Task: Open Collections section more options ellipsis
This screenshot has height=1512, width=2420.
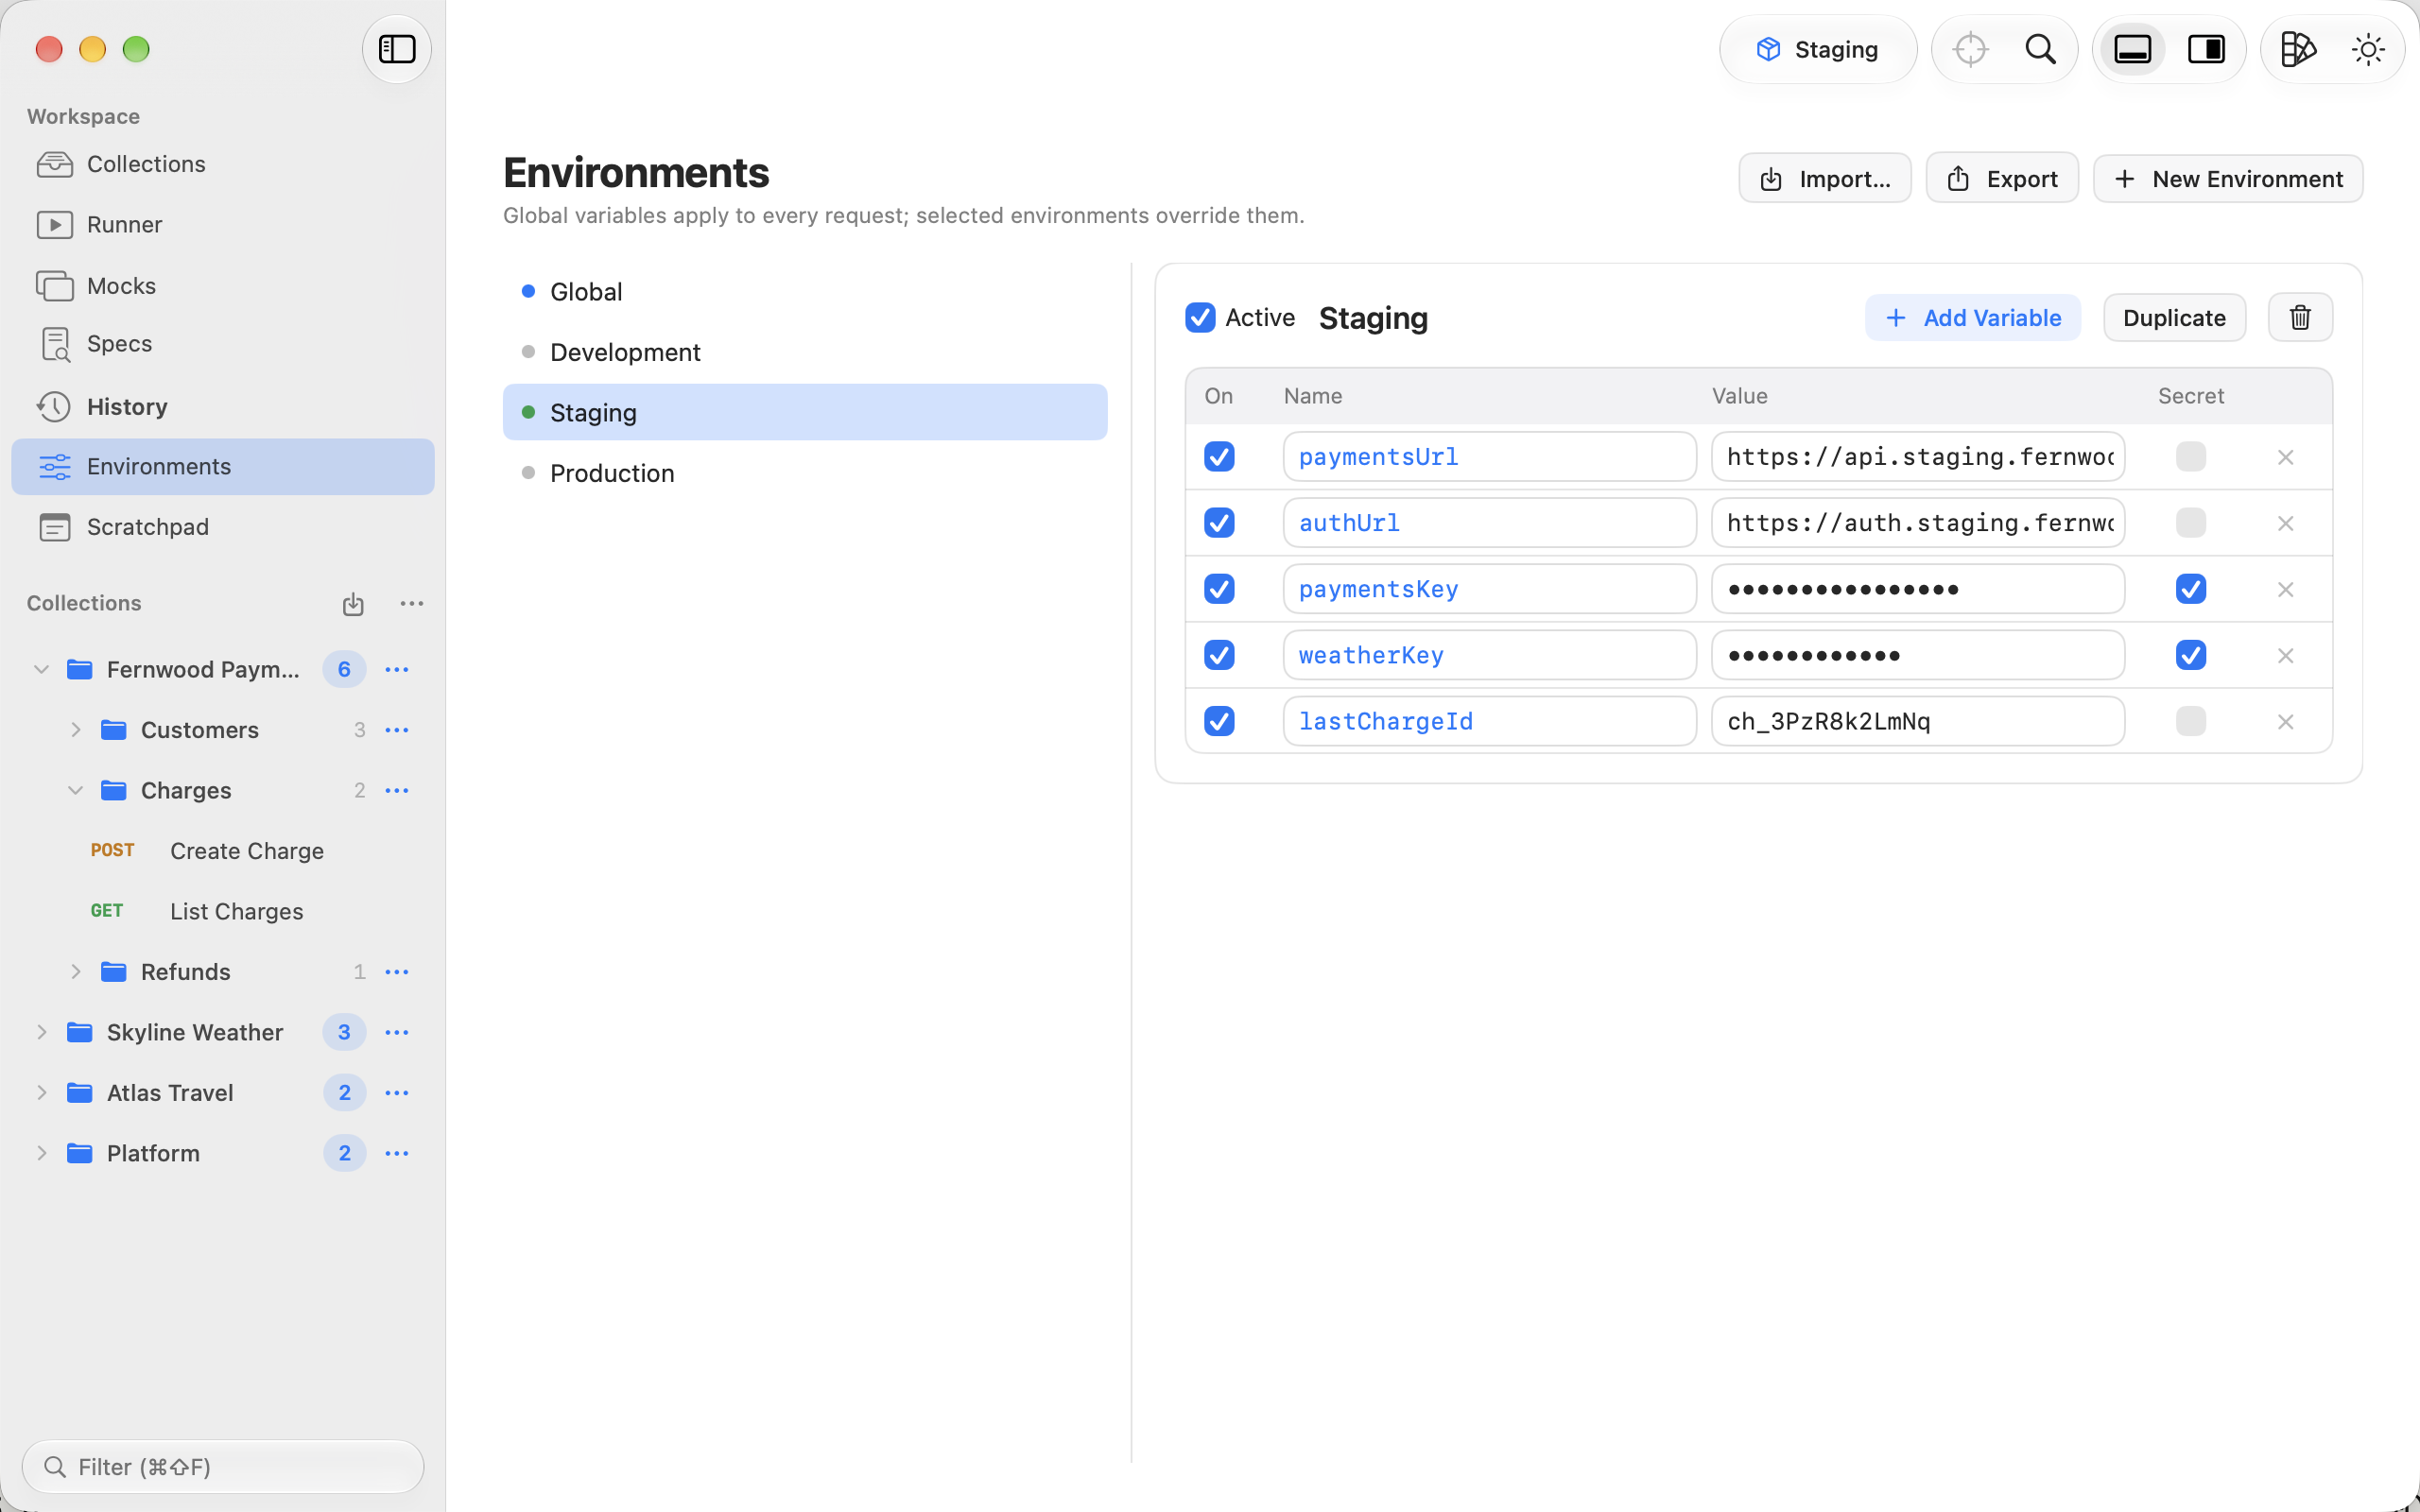Action: click(x=412, y=604)
